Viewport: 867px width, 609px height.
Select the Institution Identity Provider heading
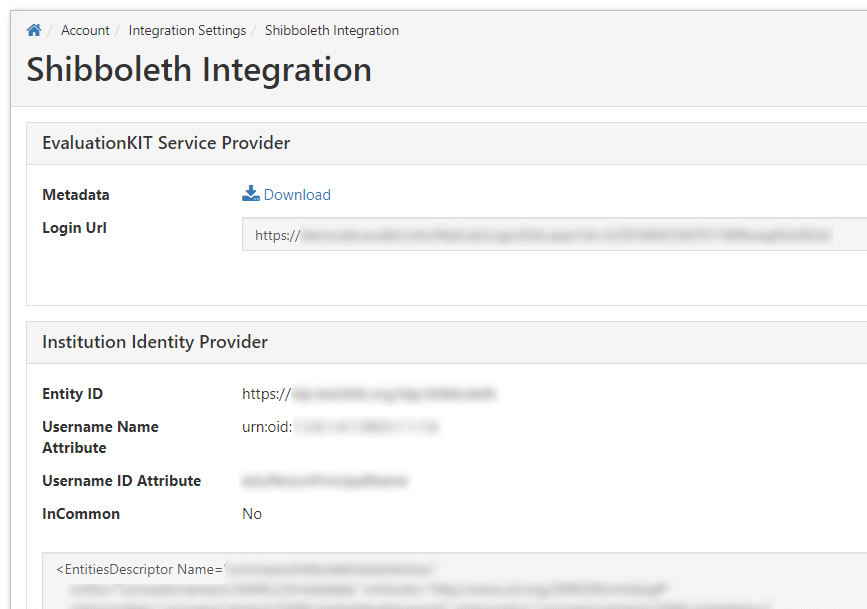155,342
